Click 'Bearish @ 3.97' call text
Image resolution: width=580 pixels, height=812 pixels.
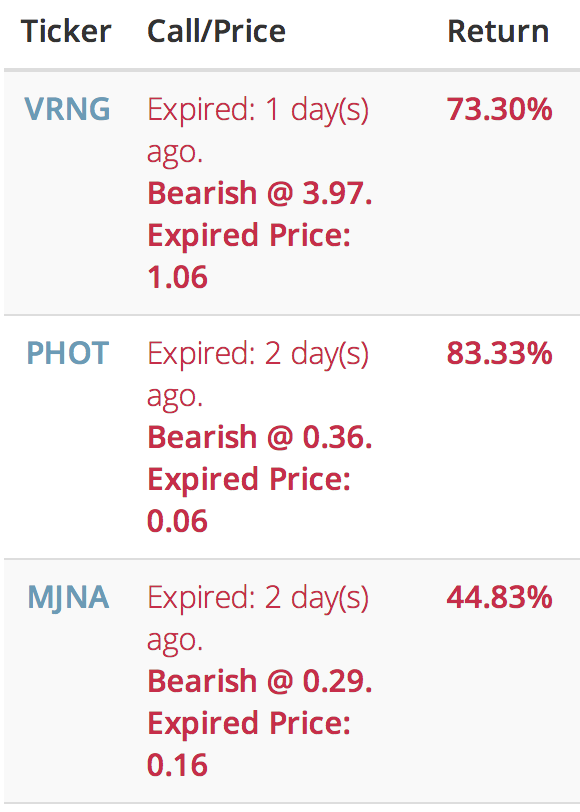260,193
